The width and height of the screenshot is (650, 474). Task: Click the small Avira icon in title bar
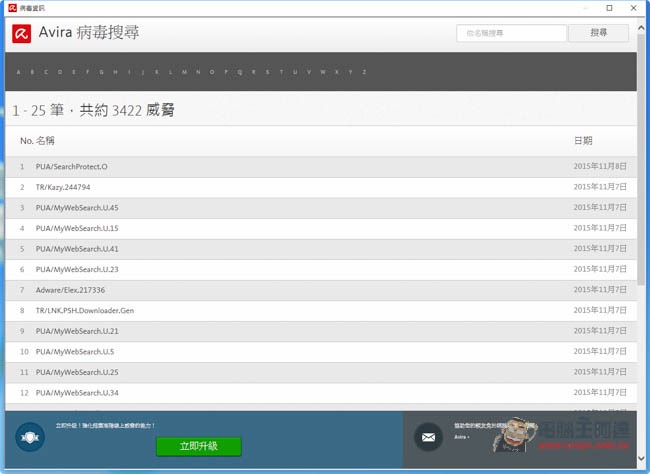coord(12,8)
